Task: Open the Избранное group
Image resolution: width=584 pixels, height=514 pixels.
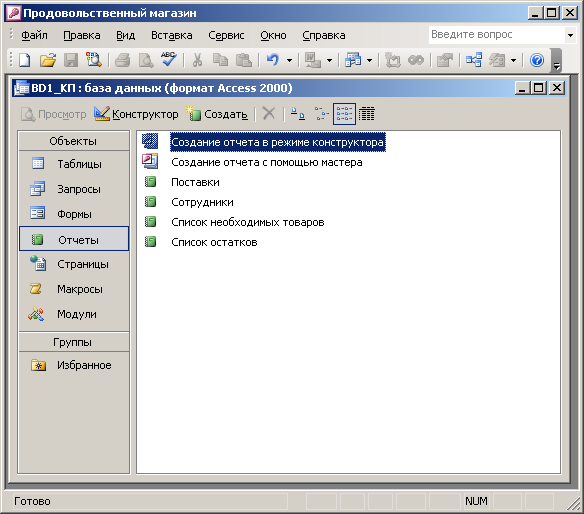Action: pyautogui.click(x=74, y=365)
